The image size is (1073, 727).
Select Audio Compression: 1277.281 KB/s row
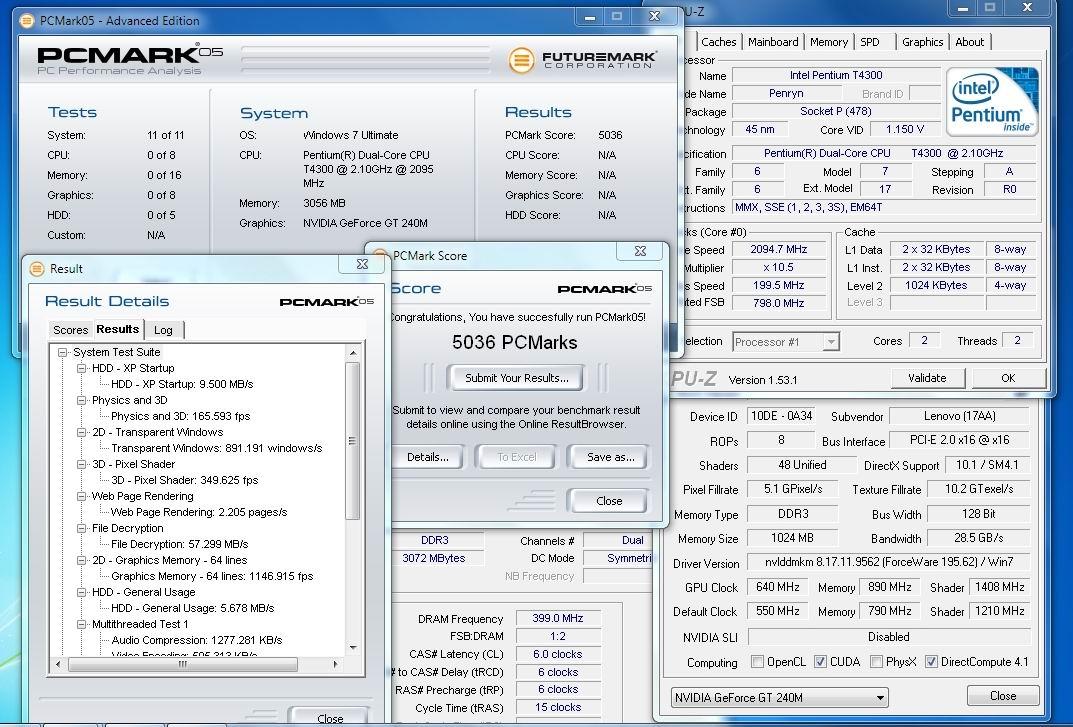[197, 640]
